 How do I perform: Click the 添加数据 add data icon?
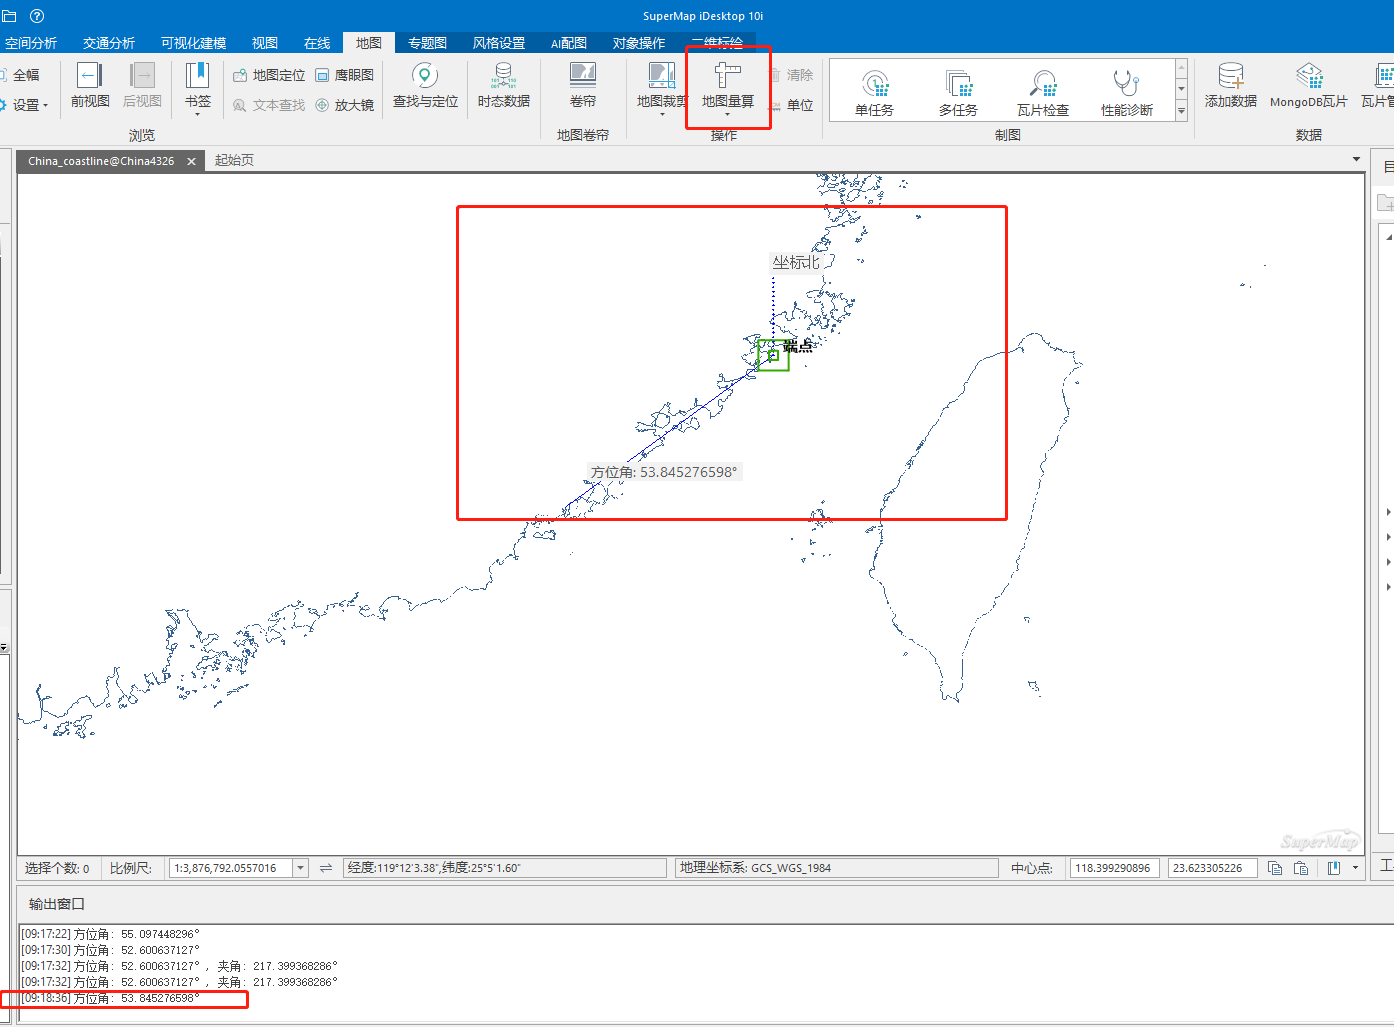(x=1230, y=85)
